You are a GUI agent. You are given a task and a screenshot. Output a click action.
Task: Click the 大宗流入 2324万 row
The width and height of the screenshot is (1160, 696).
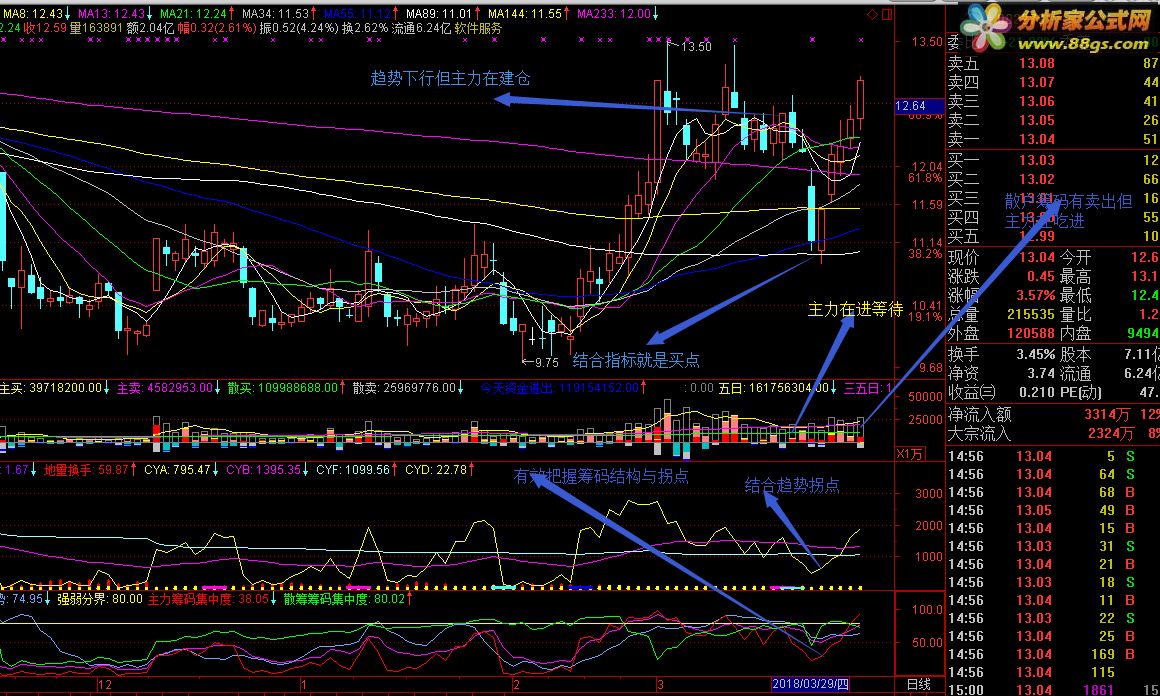(1053, 433)
